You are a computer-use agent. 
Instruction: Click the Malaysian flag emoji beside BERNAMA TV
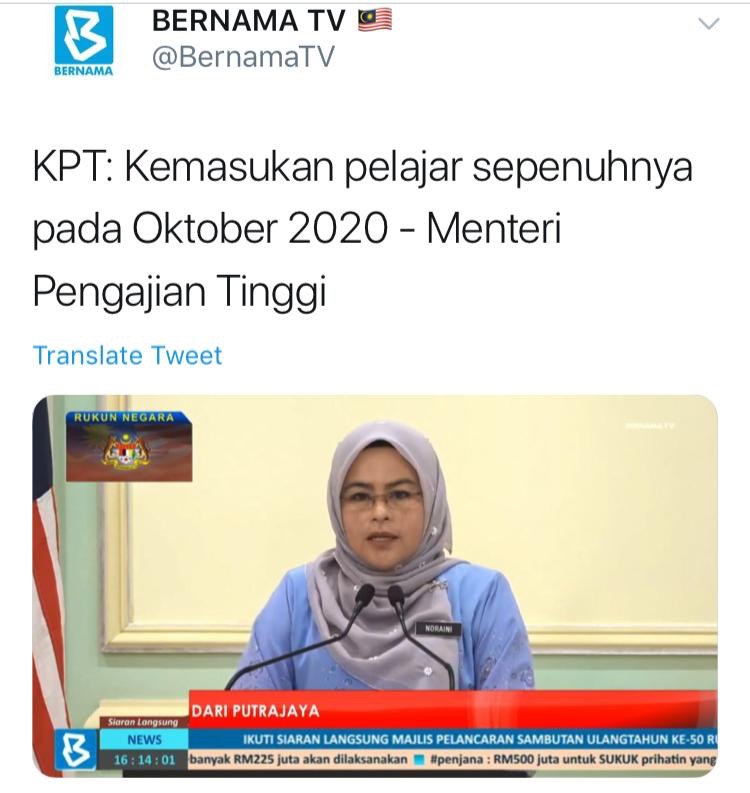tap(375, 20)
